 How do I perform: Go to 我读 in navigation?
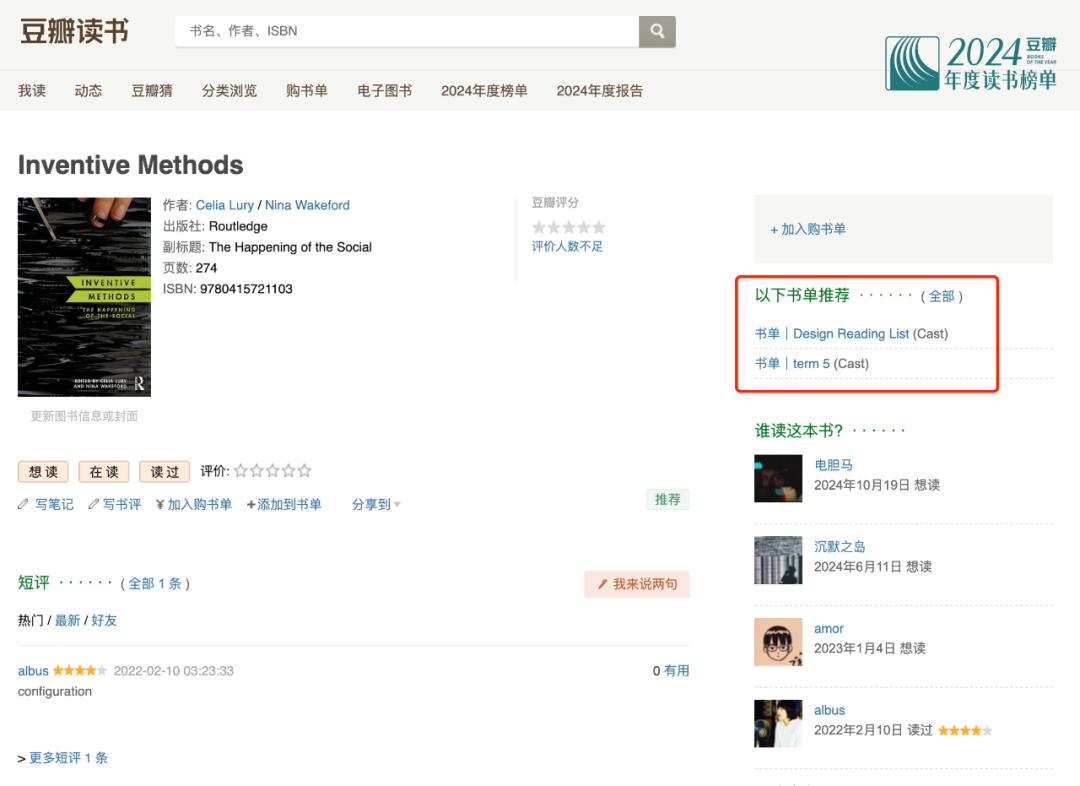(x=32, y=91)
